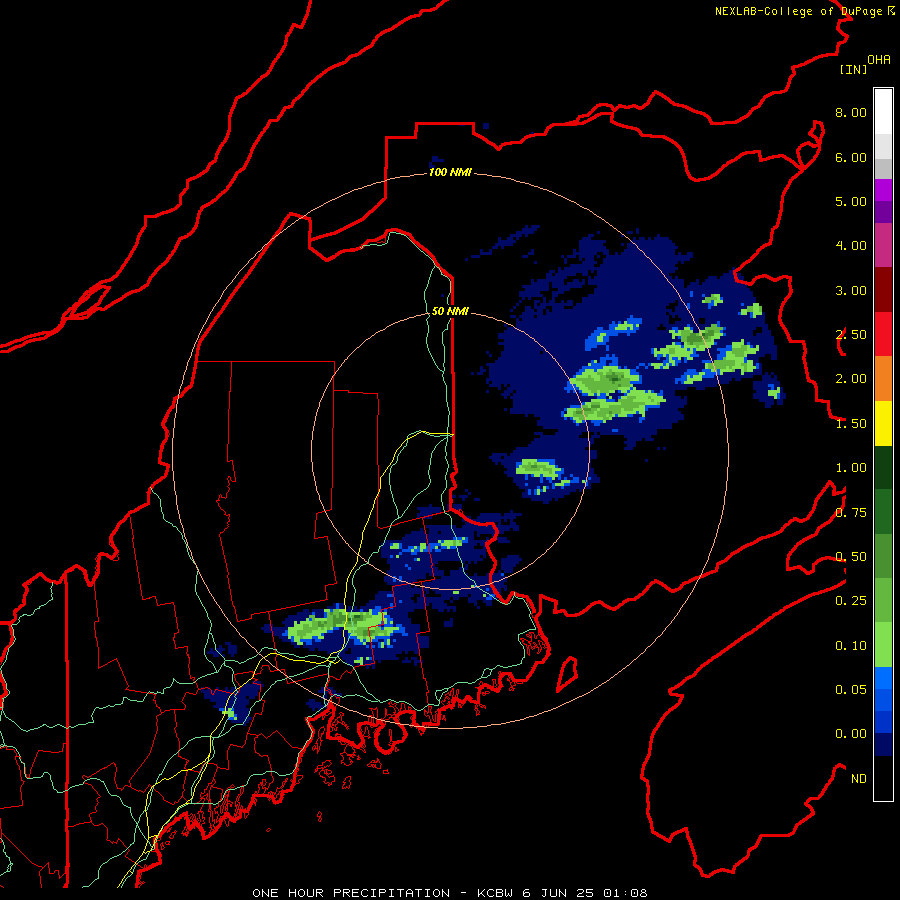900x900 pixels.
Task: Click the 2.50 legend value
Action: tap(851, 335)
